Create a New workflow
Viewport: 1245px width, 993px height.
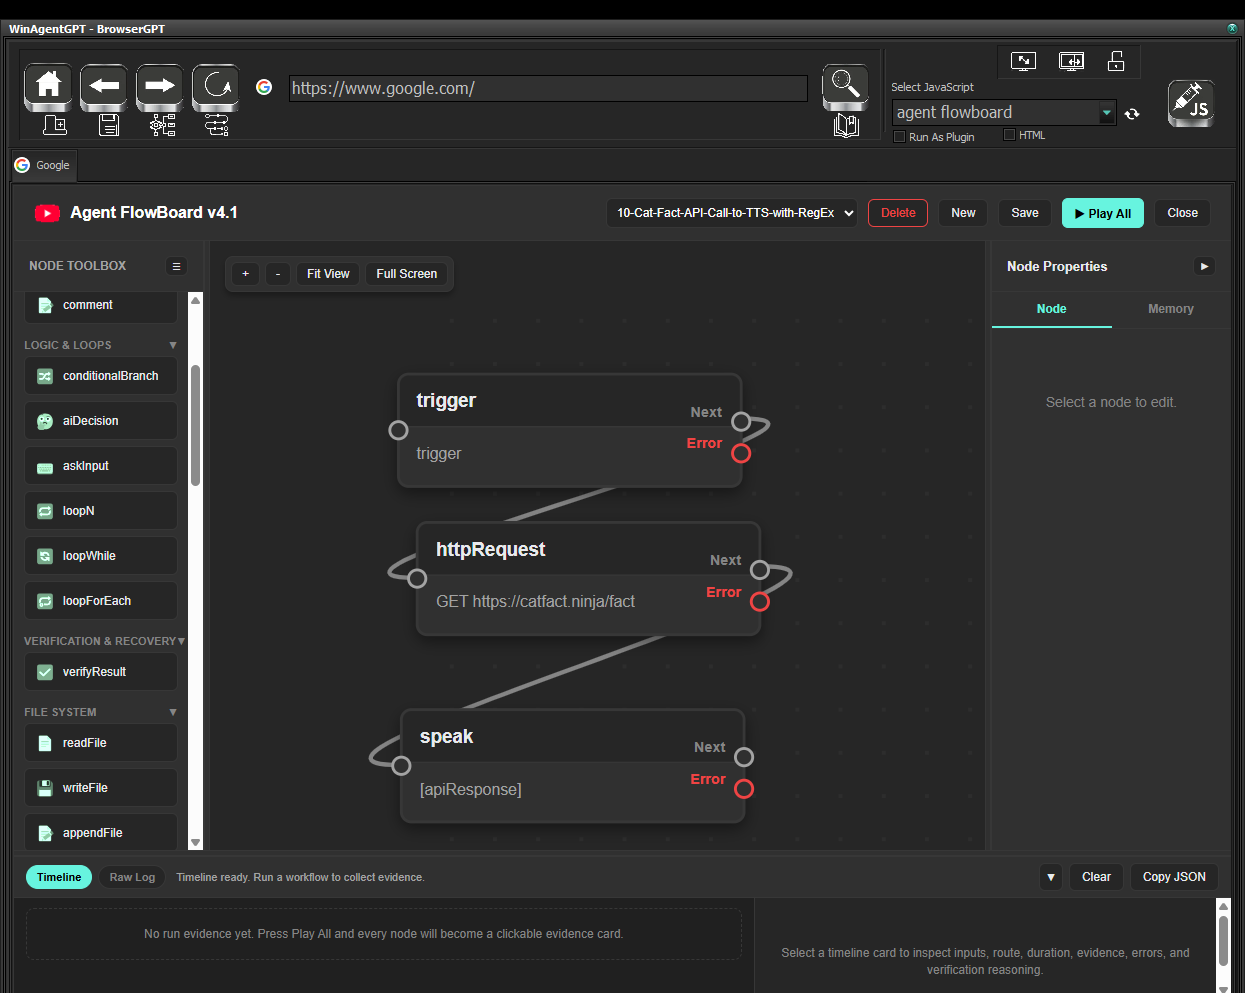(x=963, y=213)
